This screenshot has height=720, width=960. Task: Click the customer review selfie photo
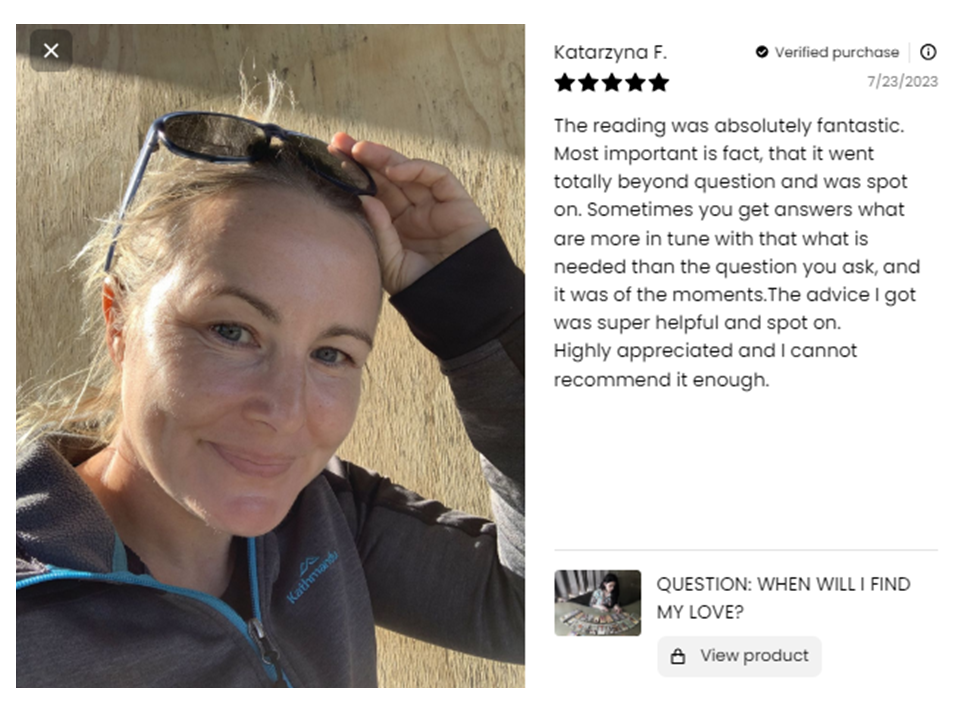(x=270, y=356)
